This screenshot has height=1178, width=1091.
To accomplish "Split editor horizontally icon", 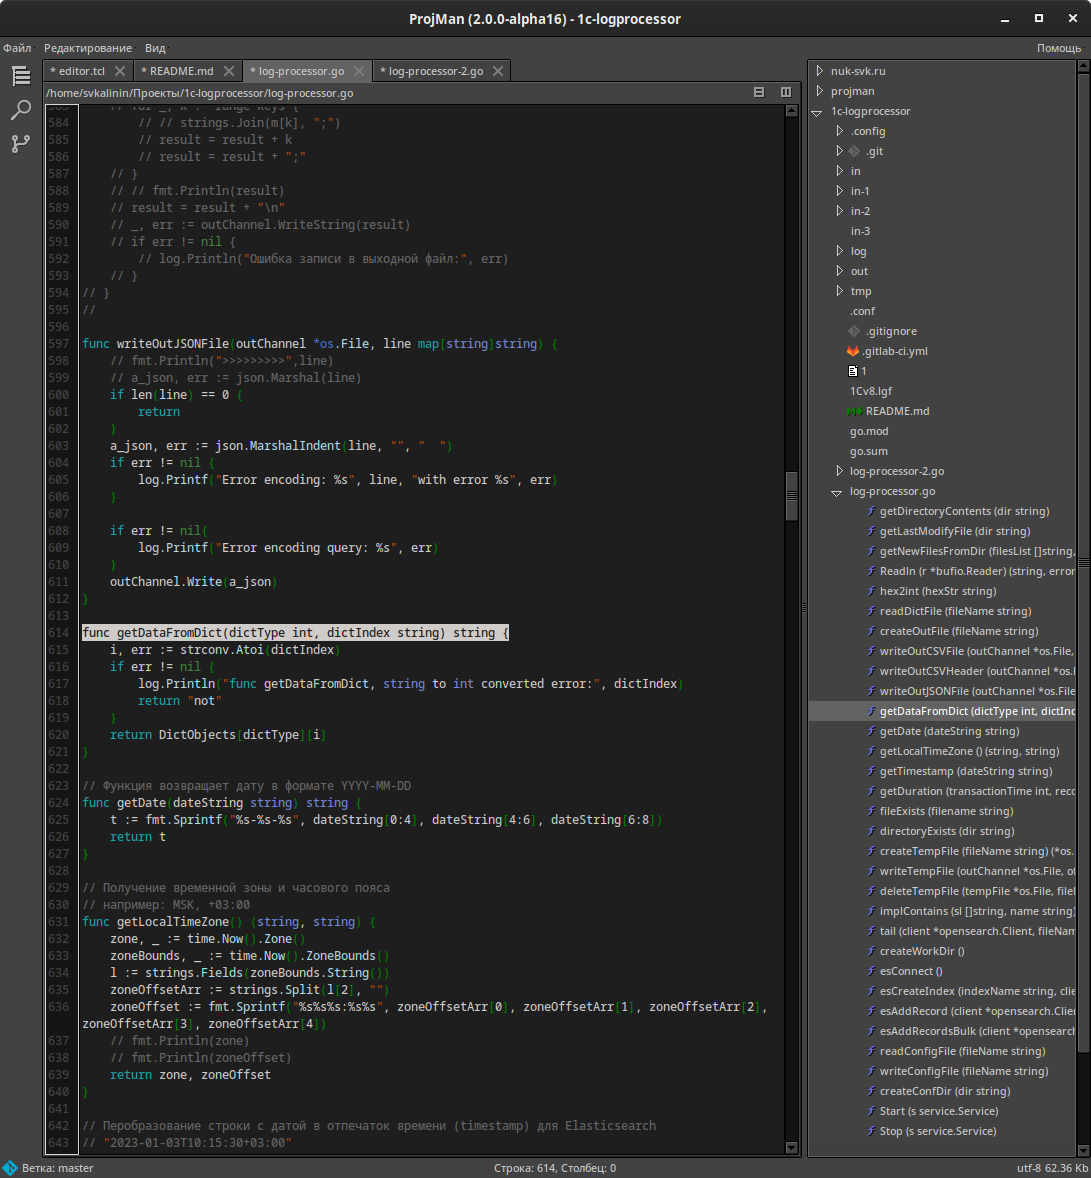I will (x=759, y=92).
